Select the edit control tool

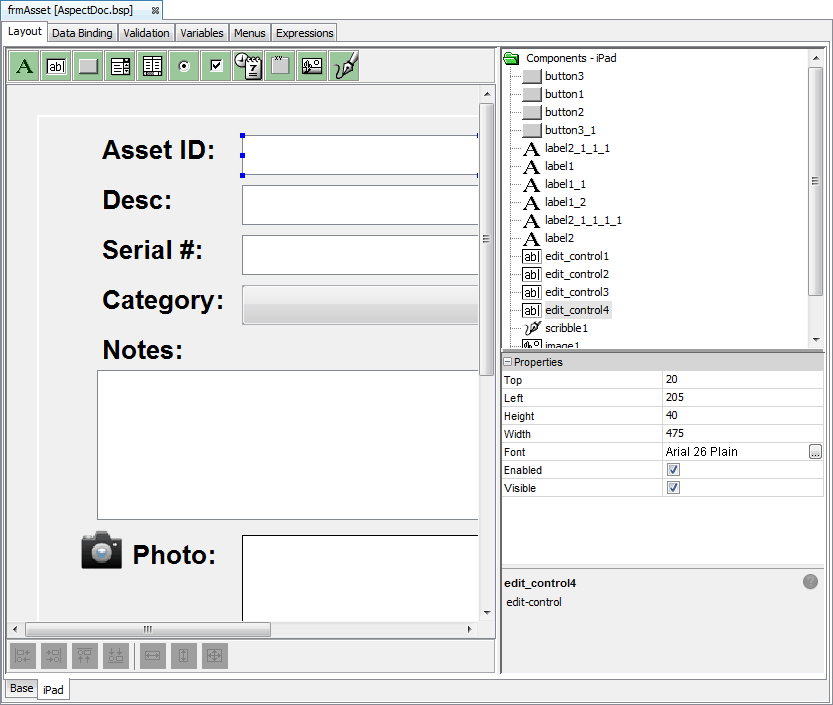[56, 66]
